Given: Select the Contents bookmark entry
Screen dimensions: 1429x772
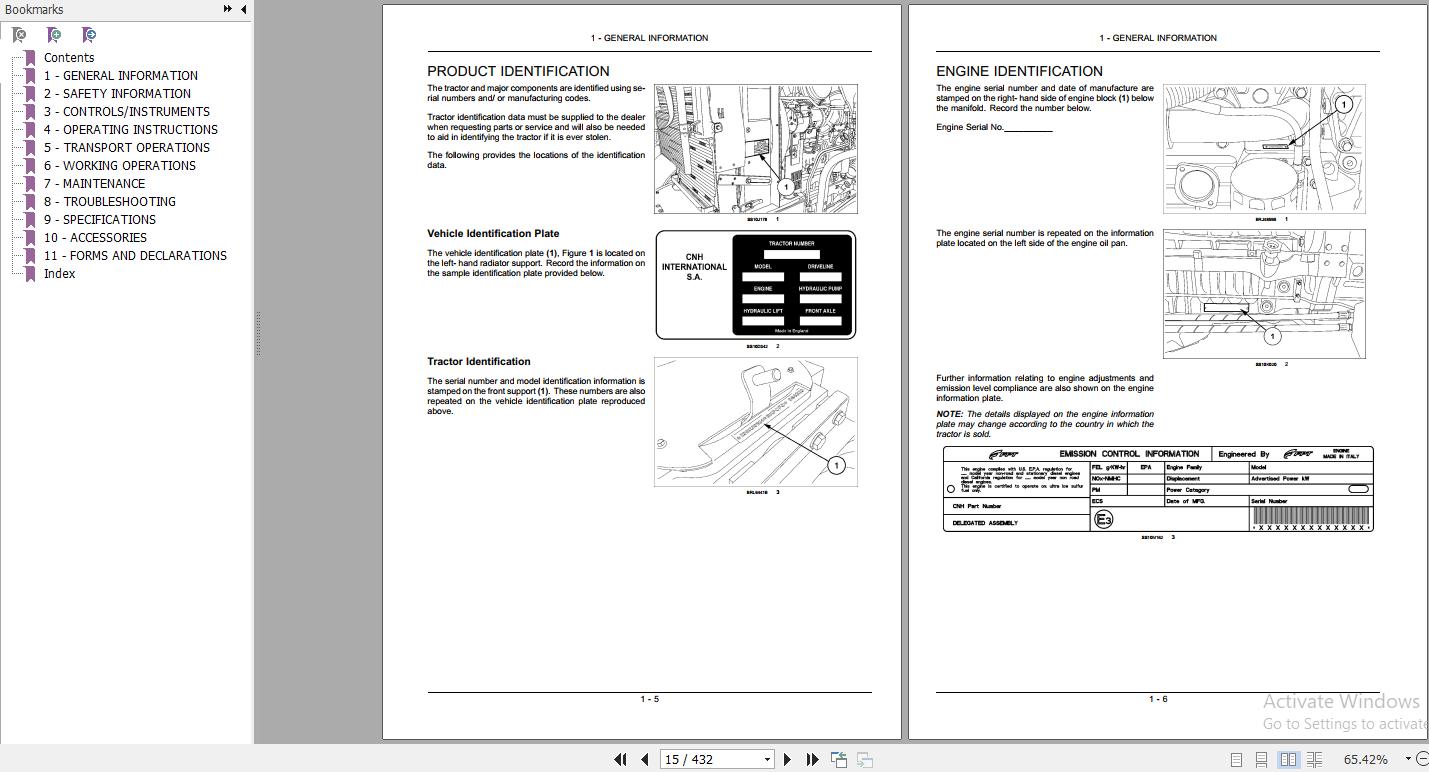Looking at the screenshot, I should (69, 57).
